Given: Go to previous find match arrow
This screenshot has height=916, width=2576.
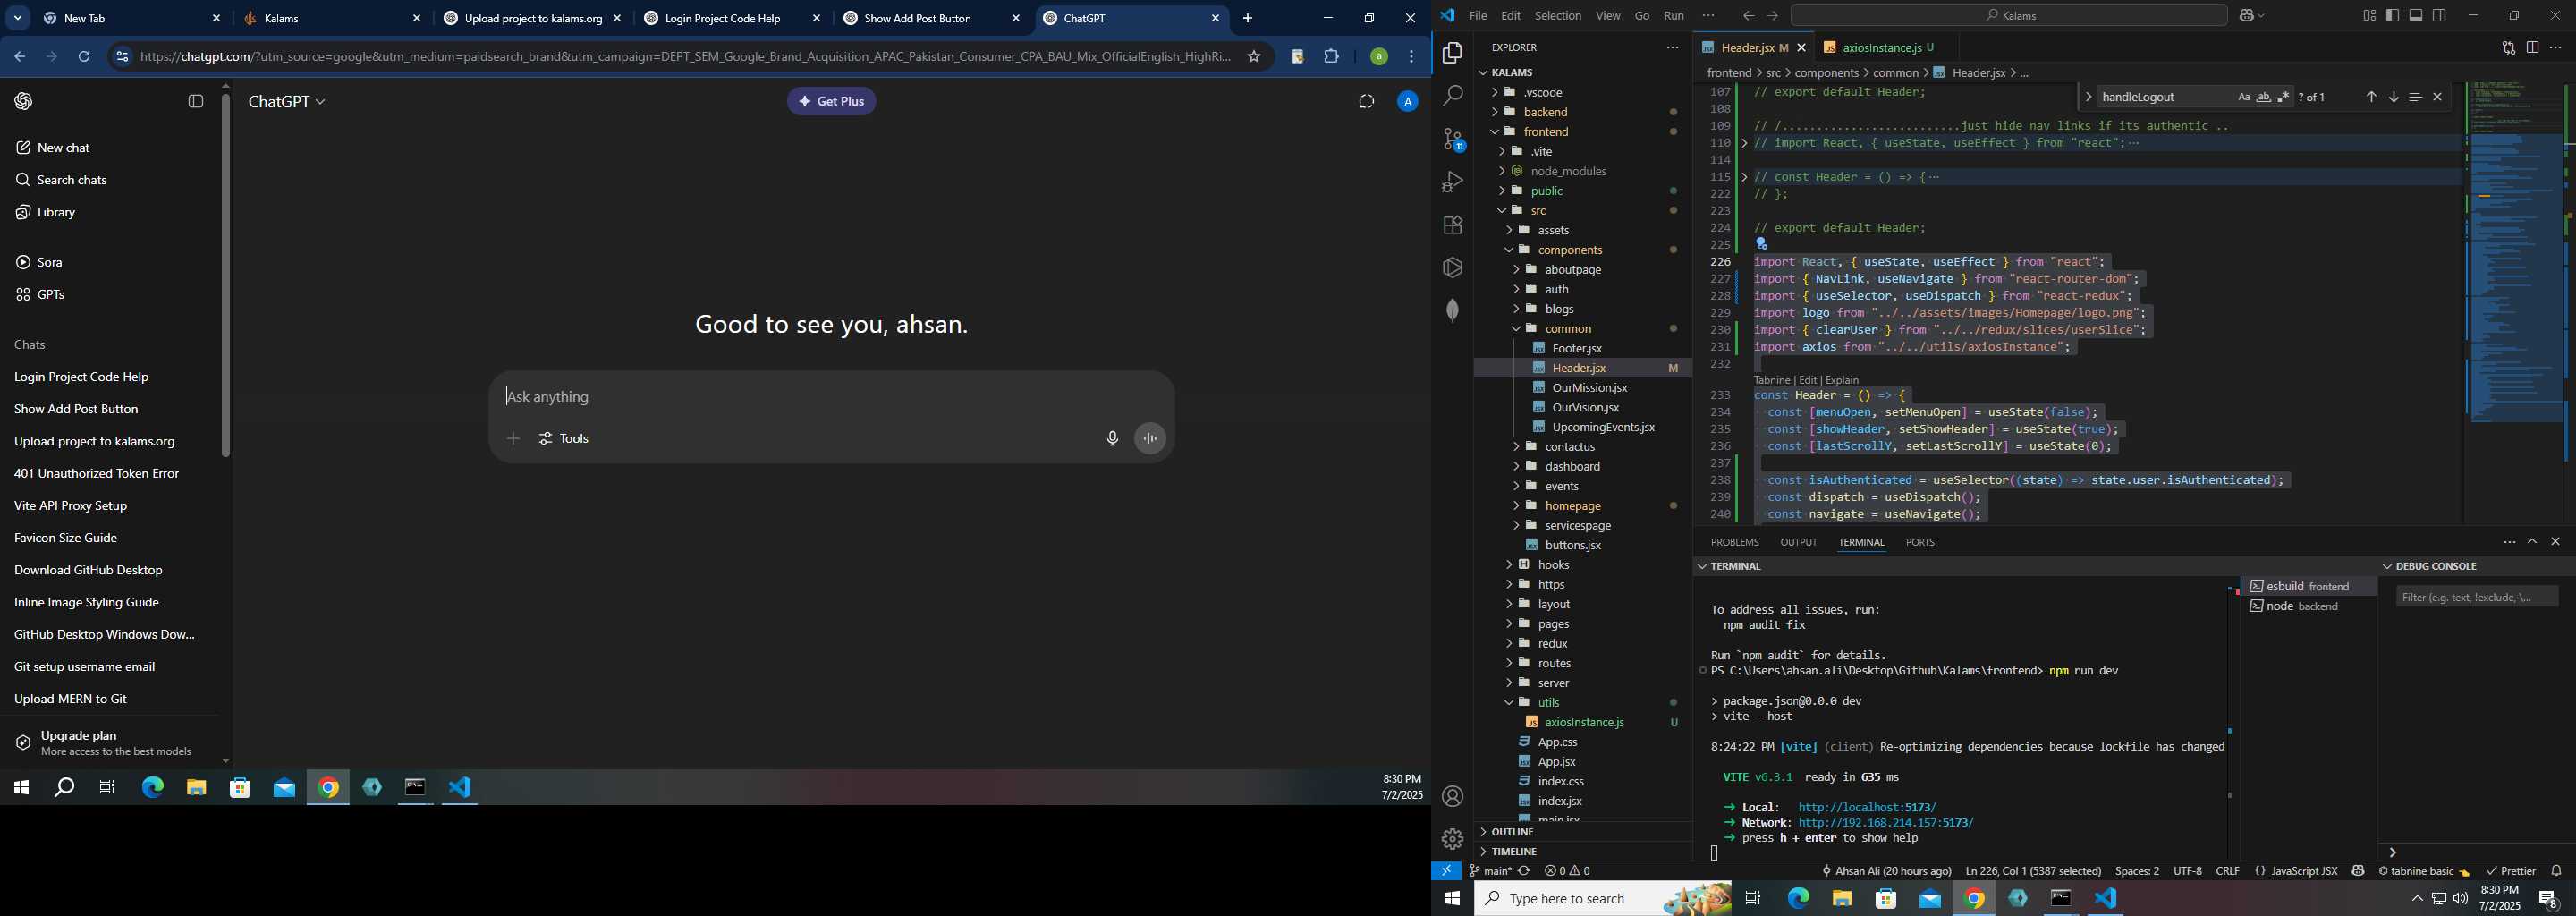Looking at the screenshot, I should click(2371, 97).
